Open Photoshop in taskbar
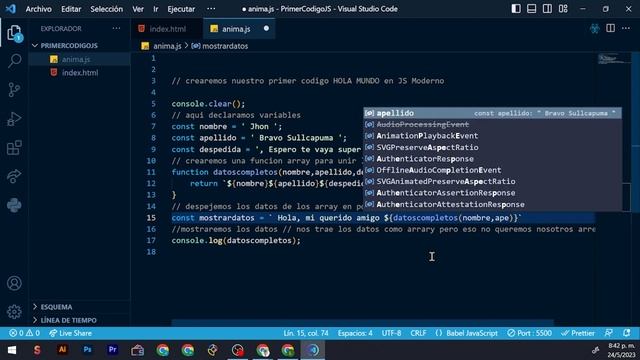Image resolution: width=640 pixels, height=360 pixels. pos(87,350)
